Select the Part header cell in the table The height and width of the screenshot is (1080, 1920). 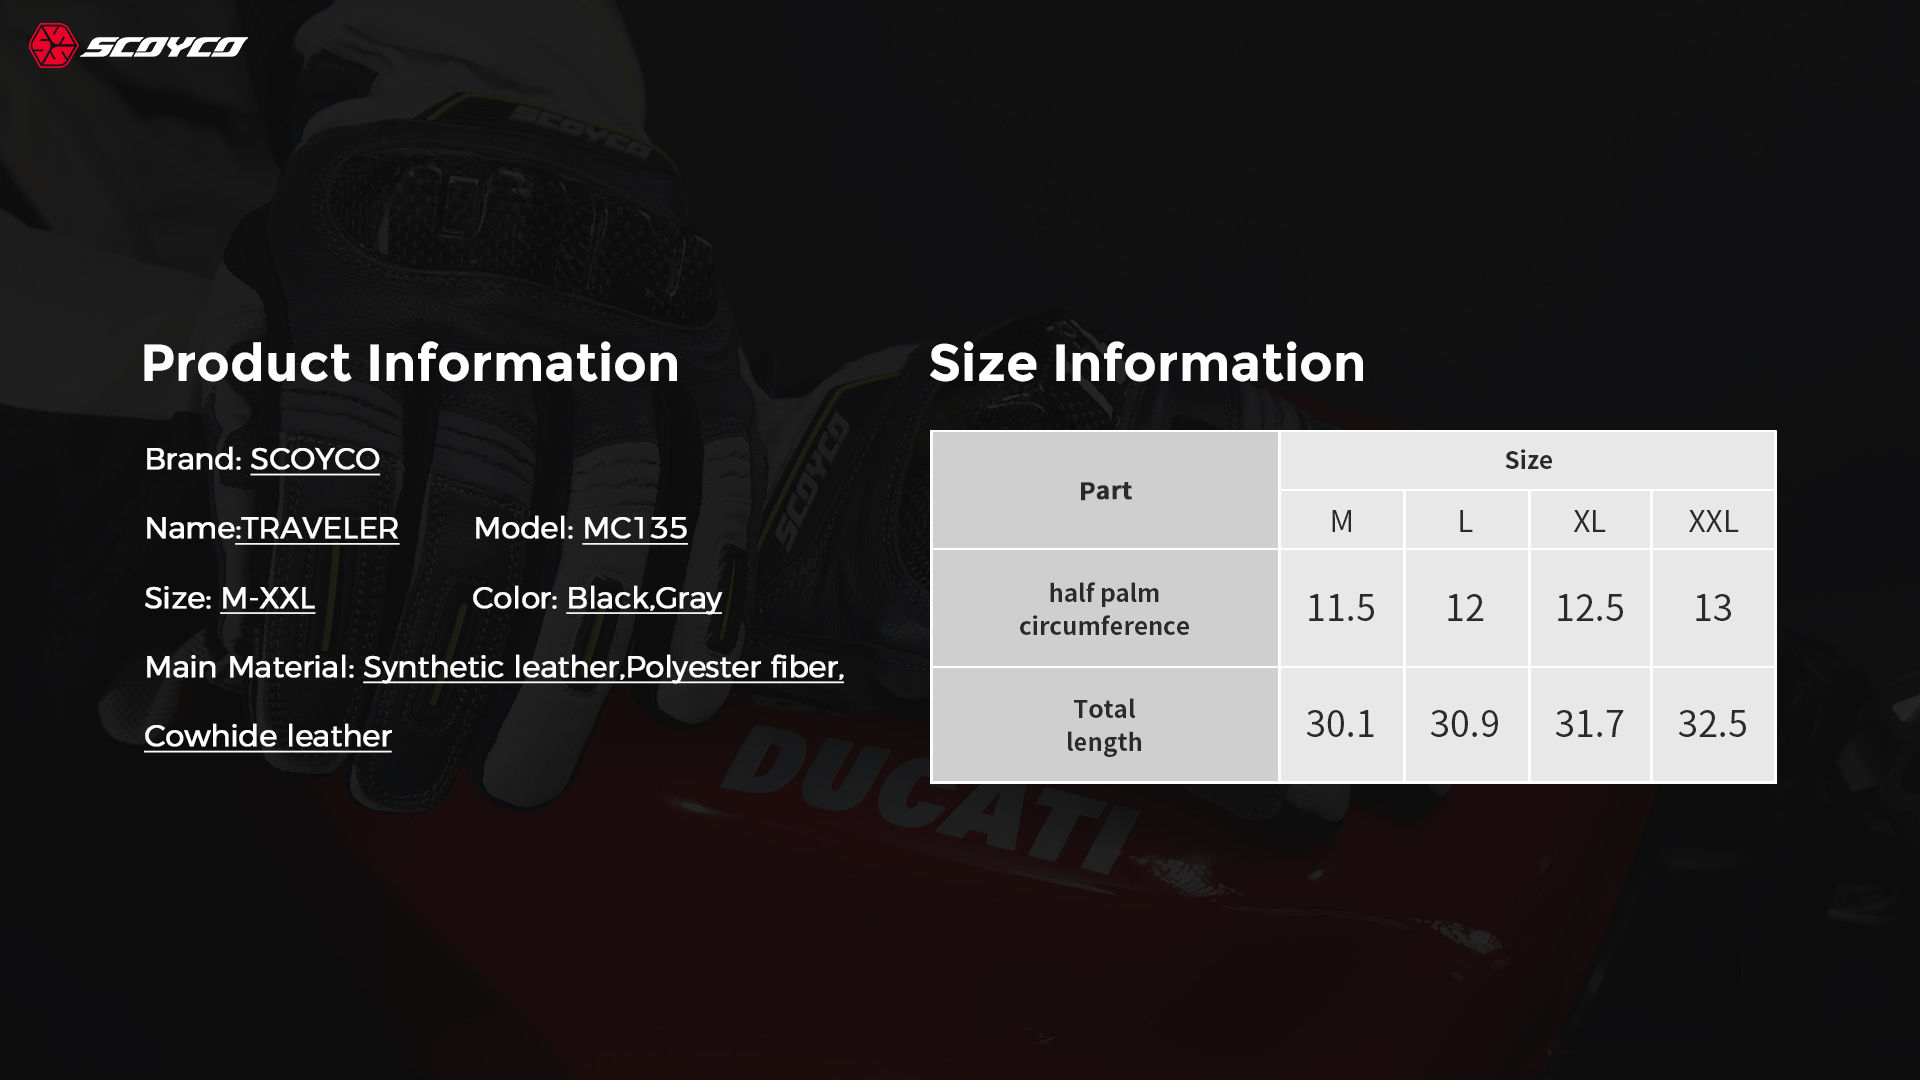click(x=1105, y=490)
